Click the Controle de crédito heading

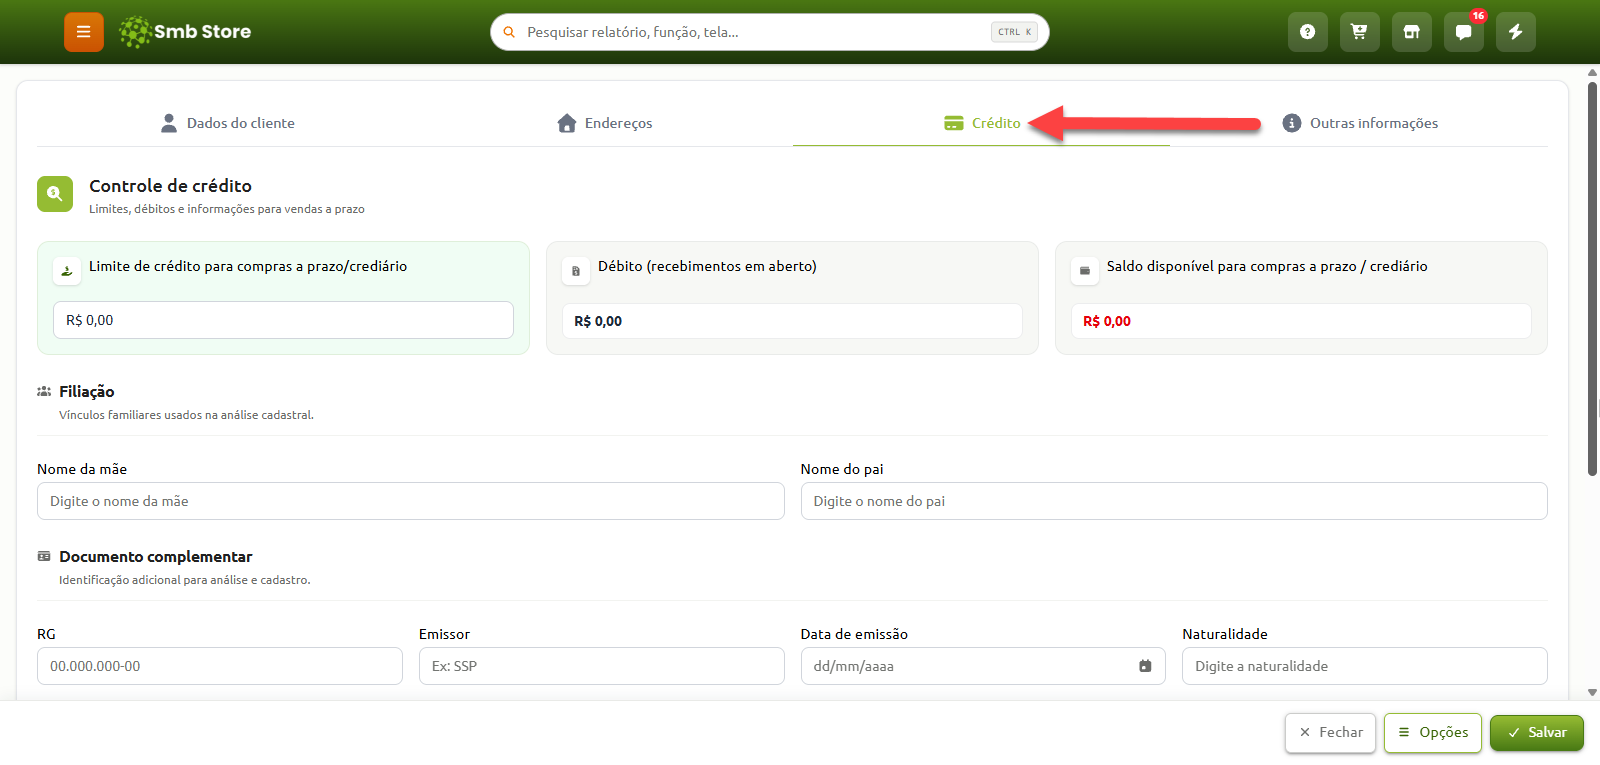tap(170, 185)
